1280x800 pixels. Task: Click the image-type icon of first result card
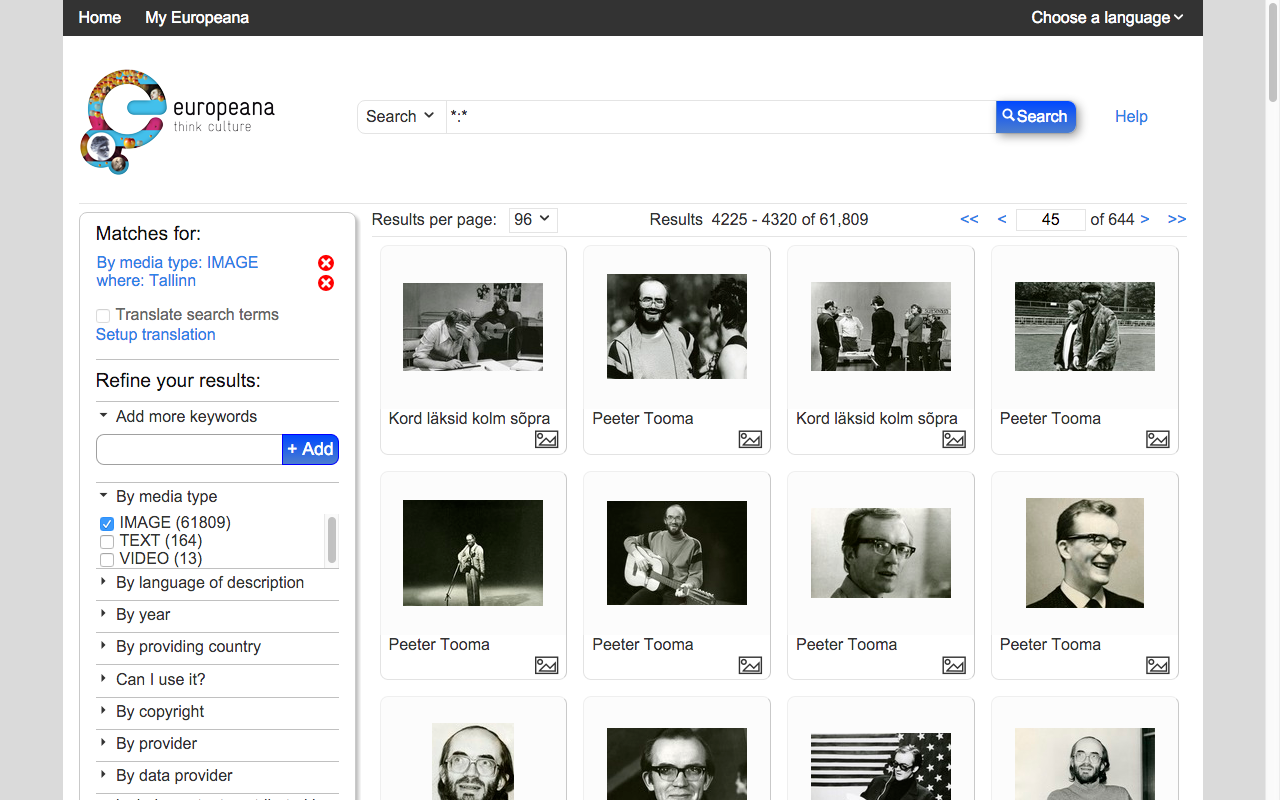[546, 439]
